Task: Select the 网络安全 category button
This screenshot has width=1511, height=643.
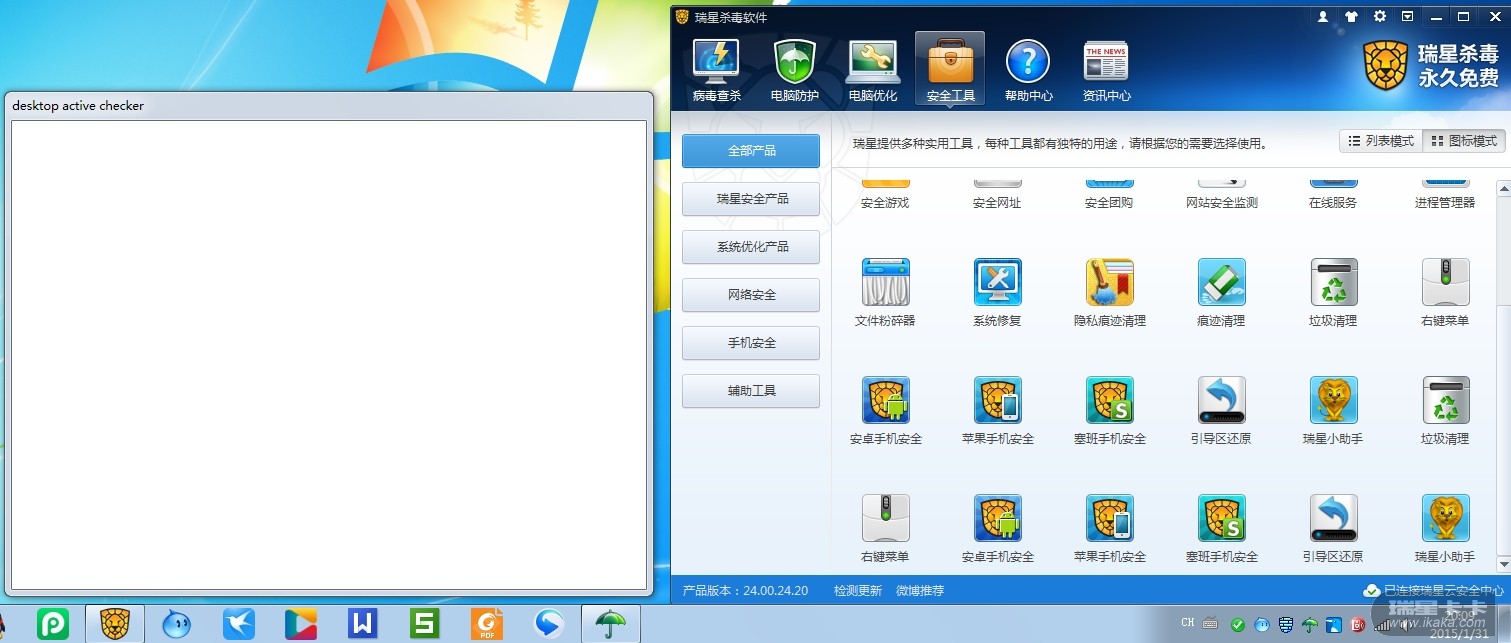Action: coord(751,295)
